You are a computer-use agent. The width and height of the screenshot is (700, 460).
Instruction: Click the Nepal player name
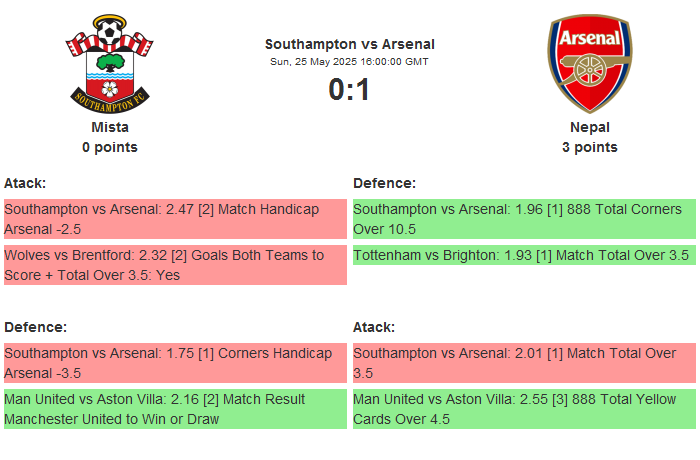click(x=589, y=127)
